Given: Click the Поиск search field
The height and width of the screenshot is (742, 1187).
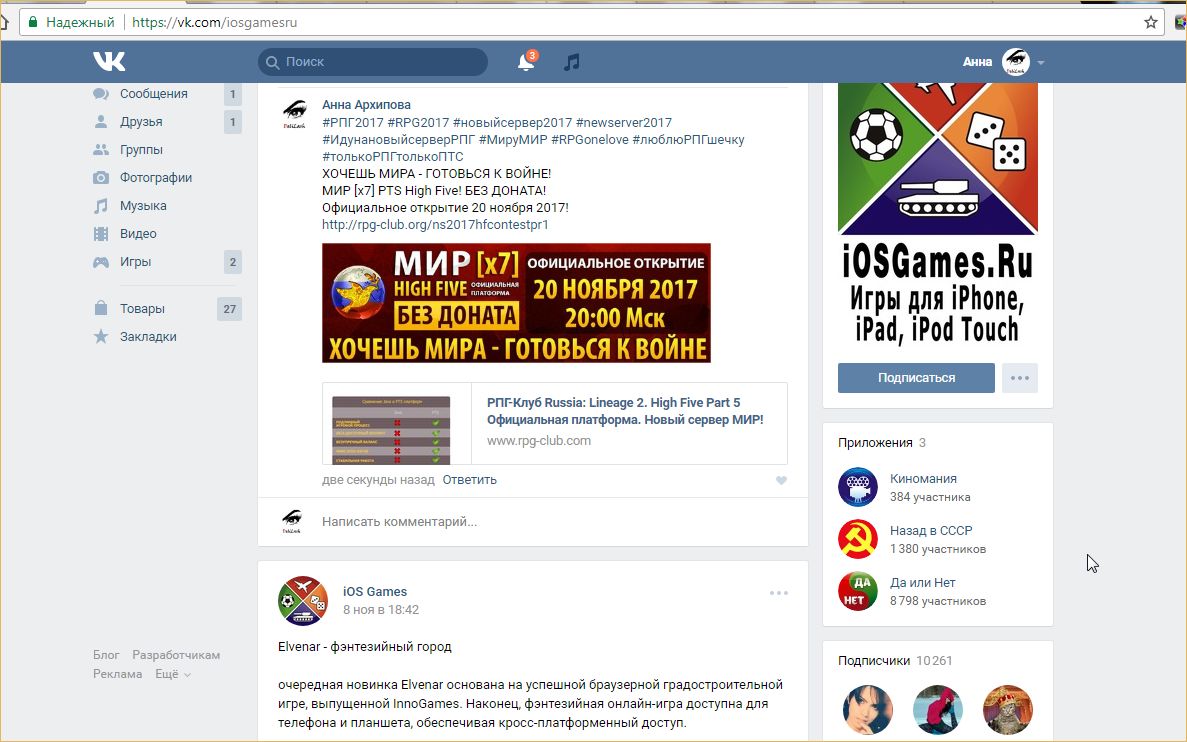Looking at the screenshot, I should tap(373, 62).
